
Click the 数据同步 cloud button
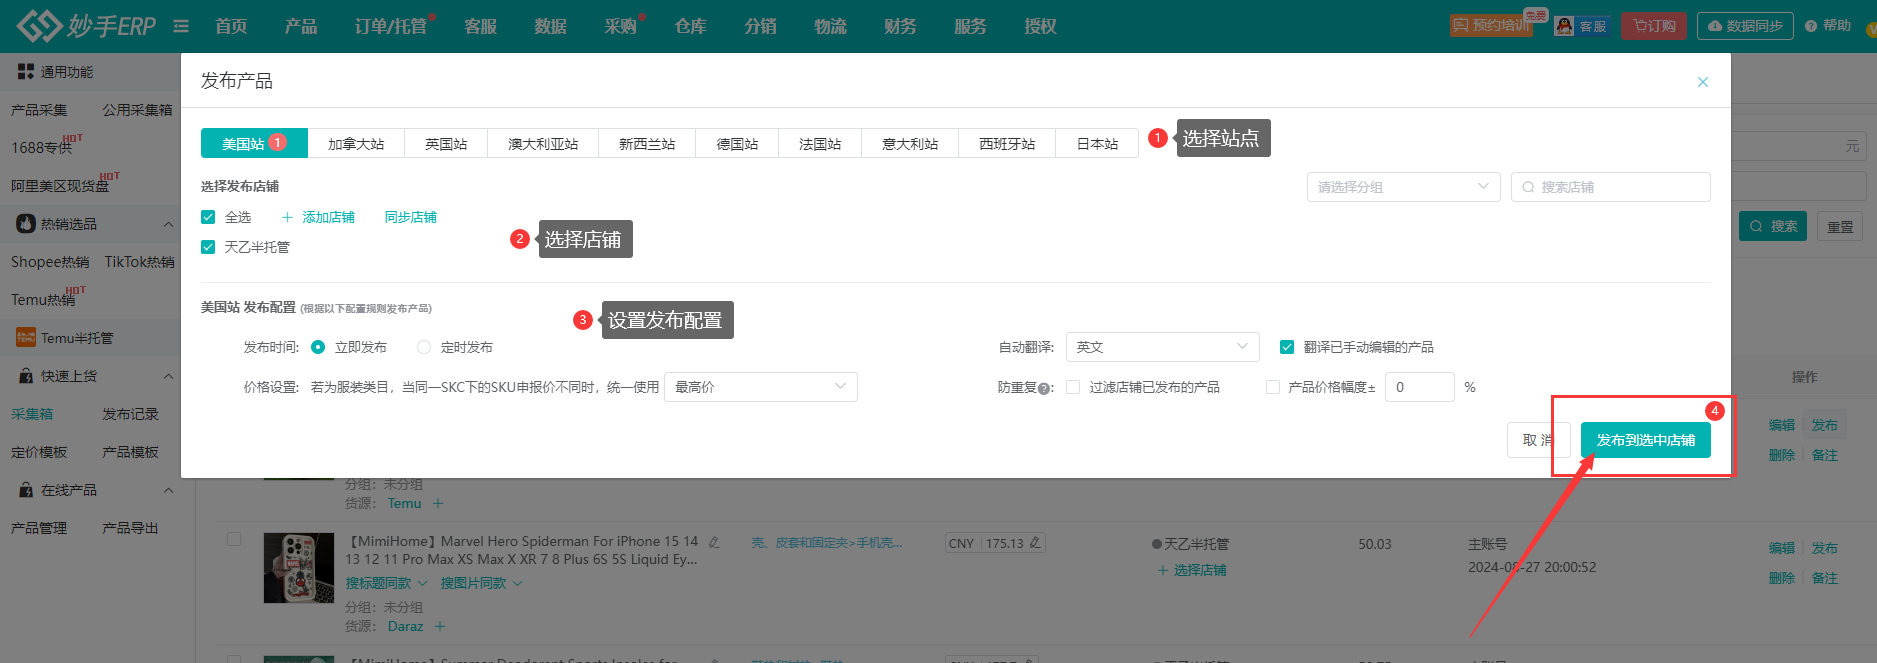(x=1744, y=26)
